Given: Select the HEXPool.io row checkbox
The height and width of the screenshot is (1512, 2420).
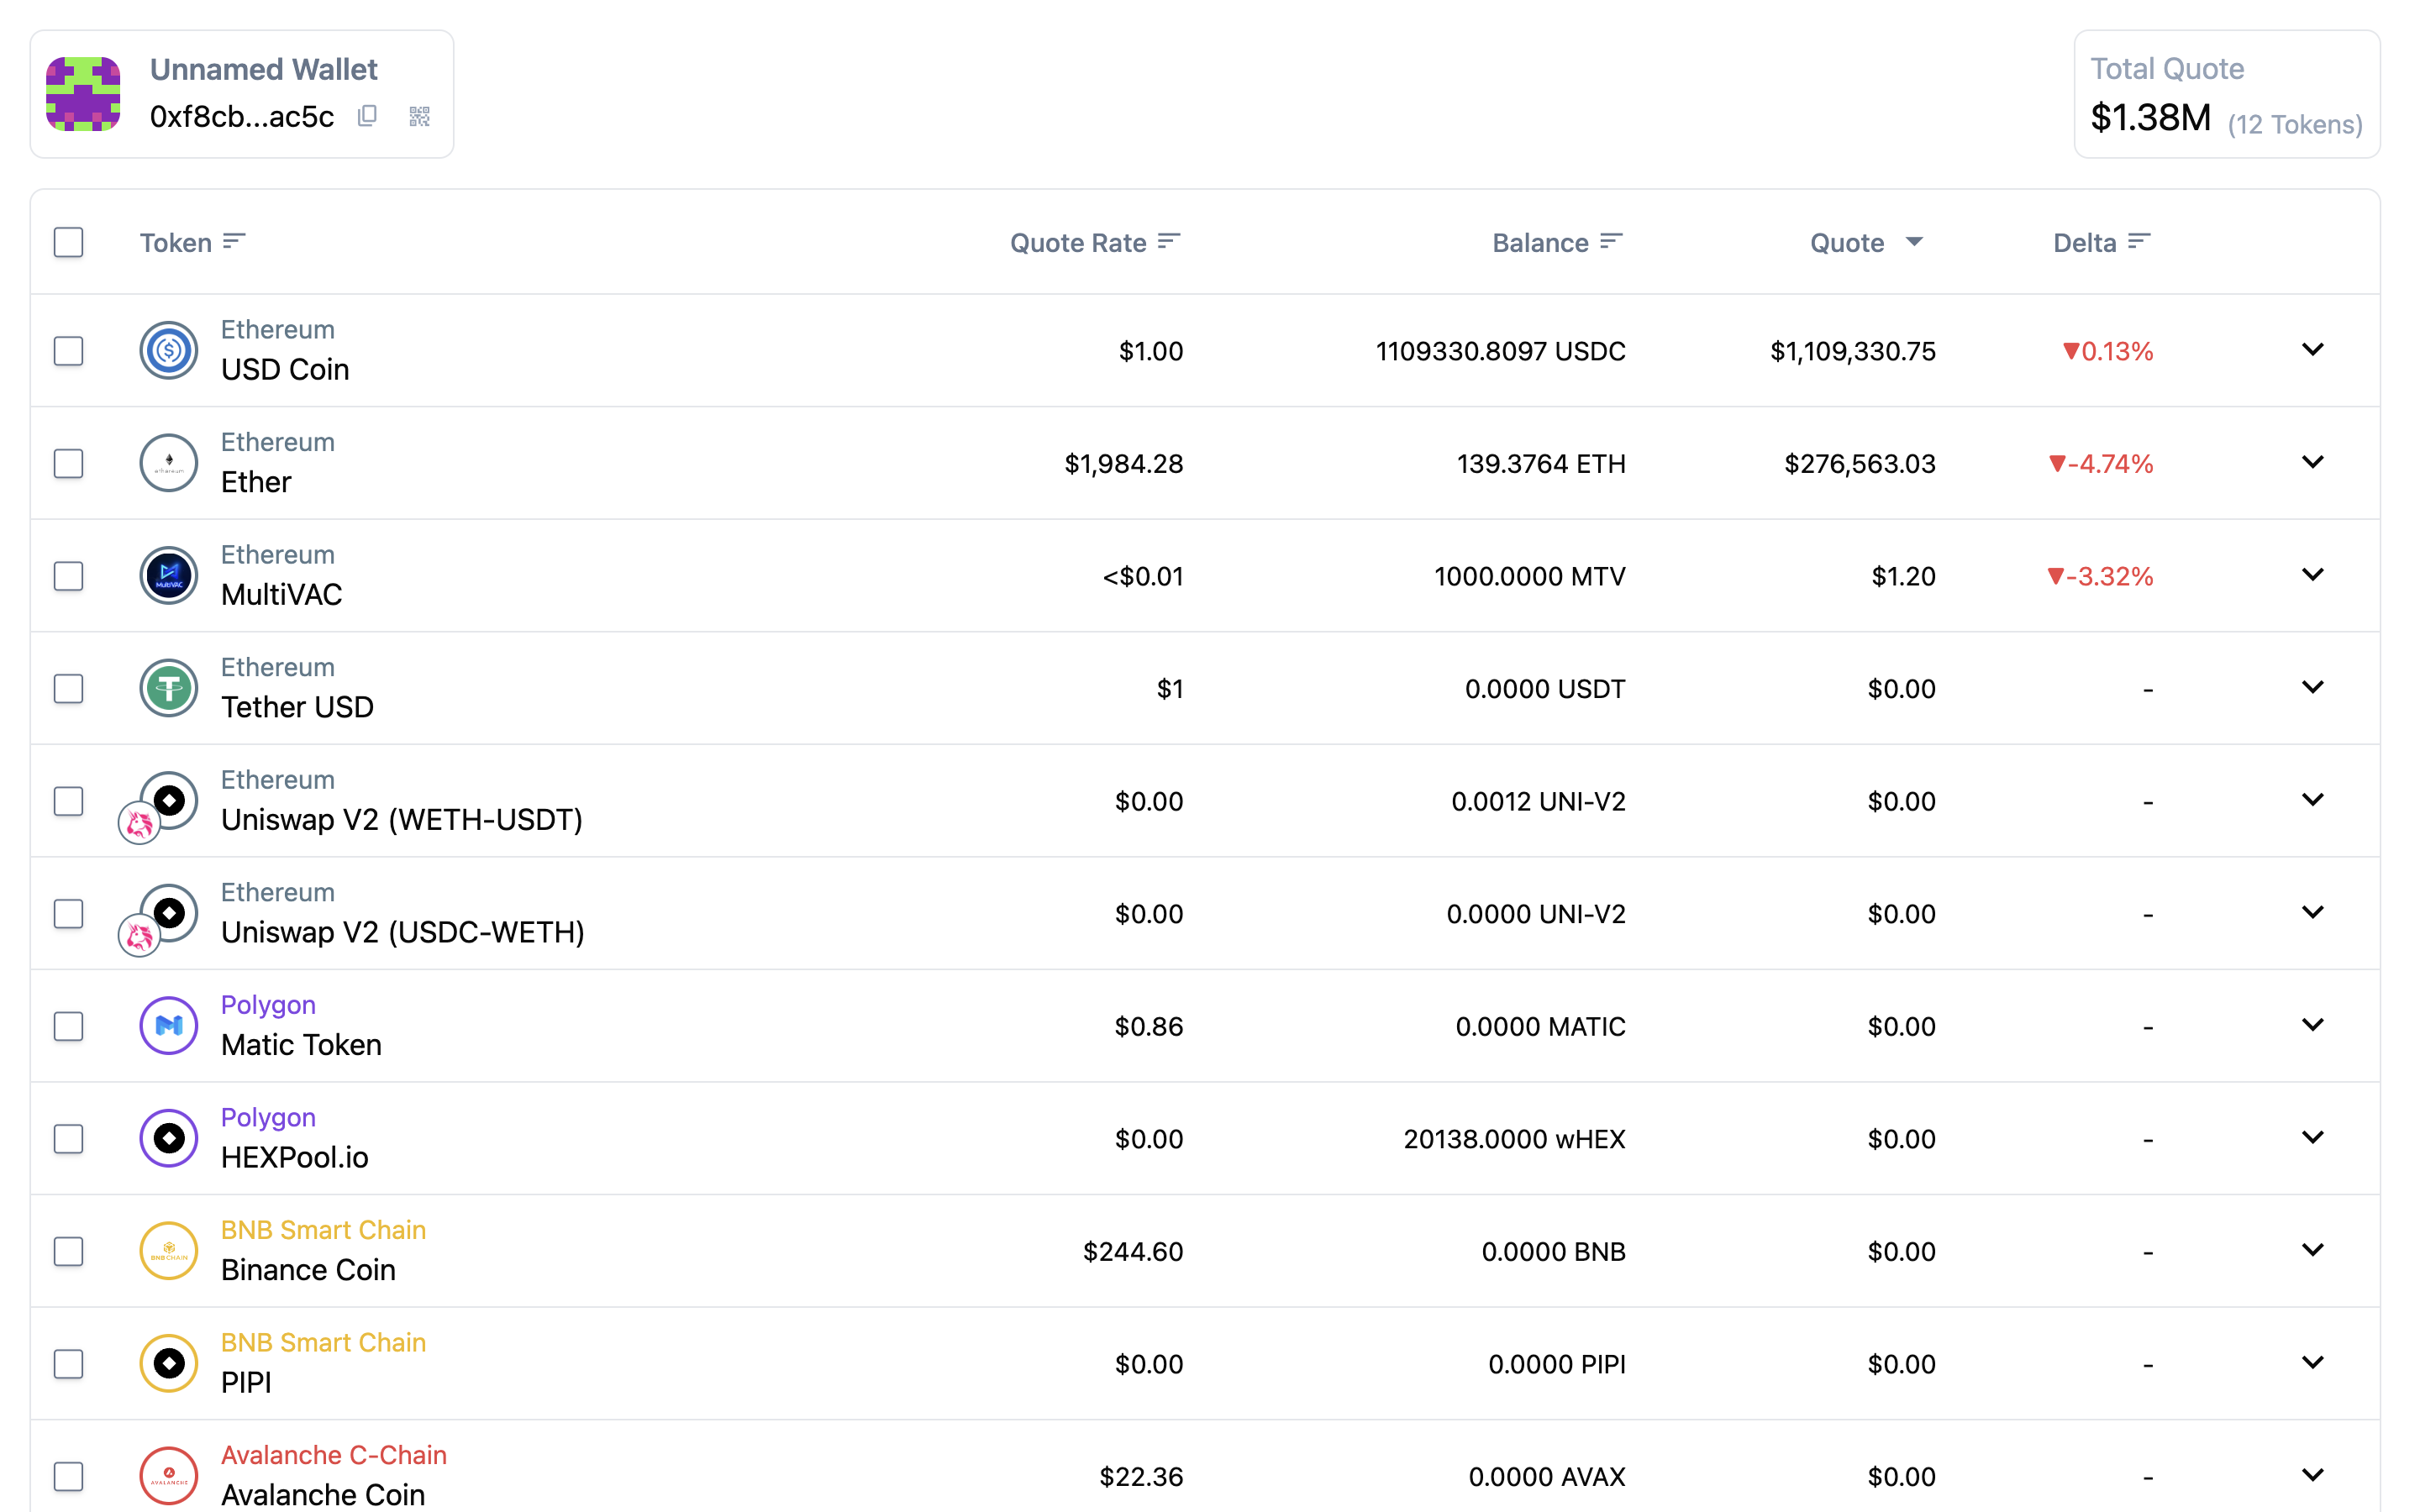Looking at the screenshot, I should 68,1139.
